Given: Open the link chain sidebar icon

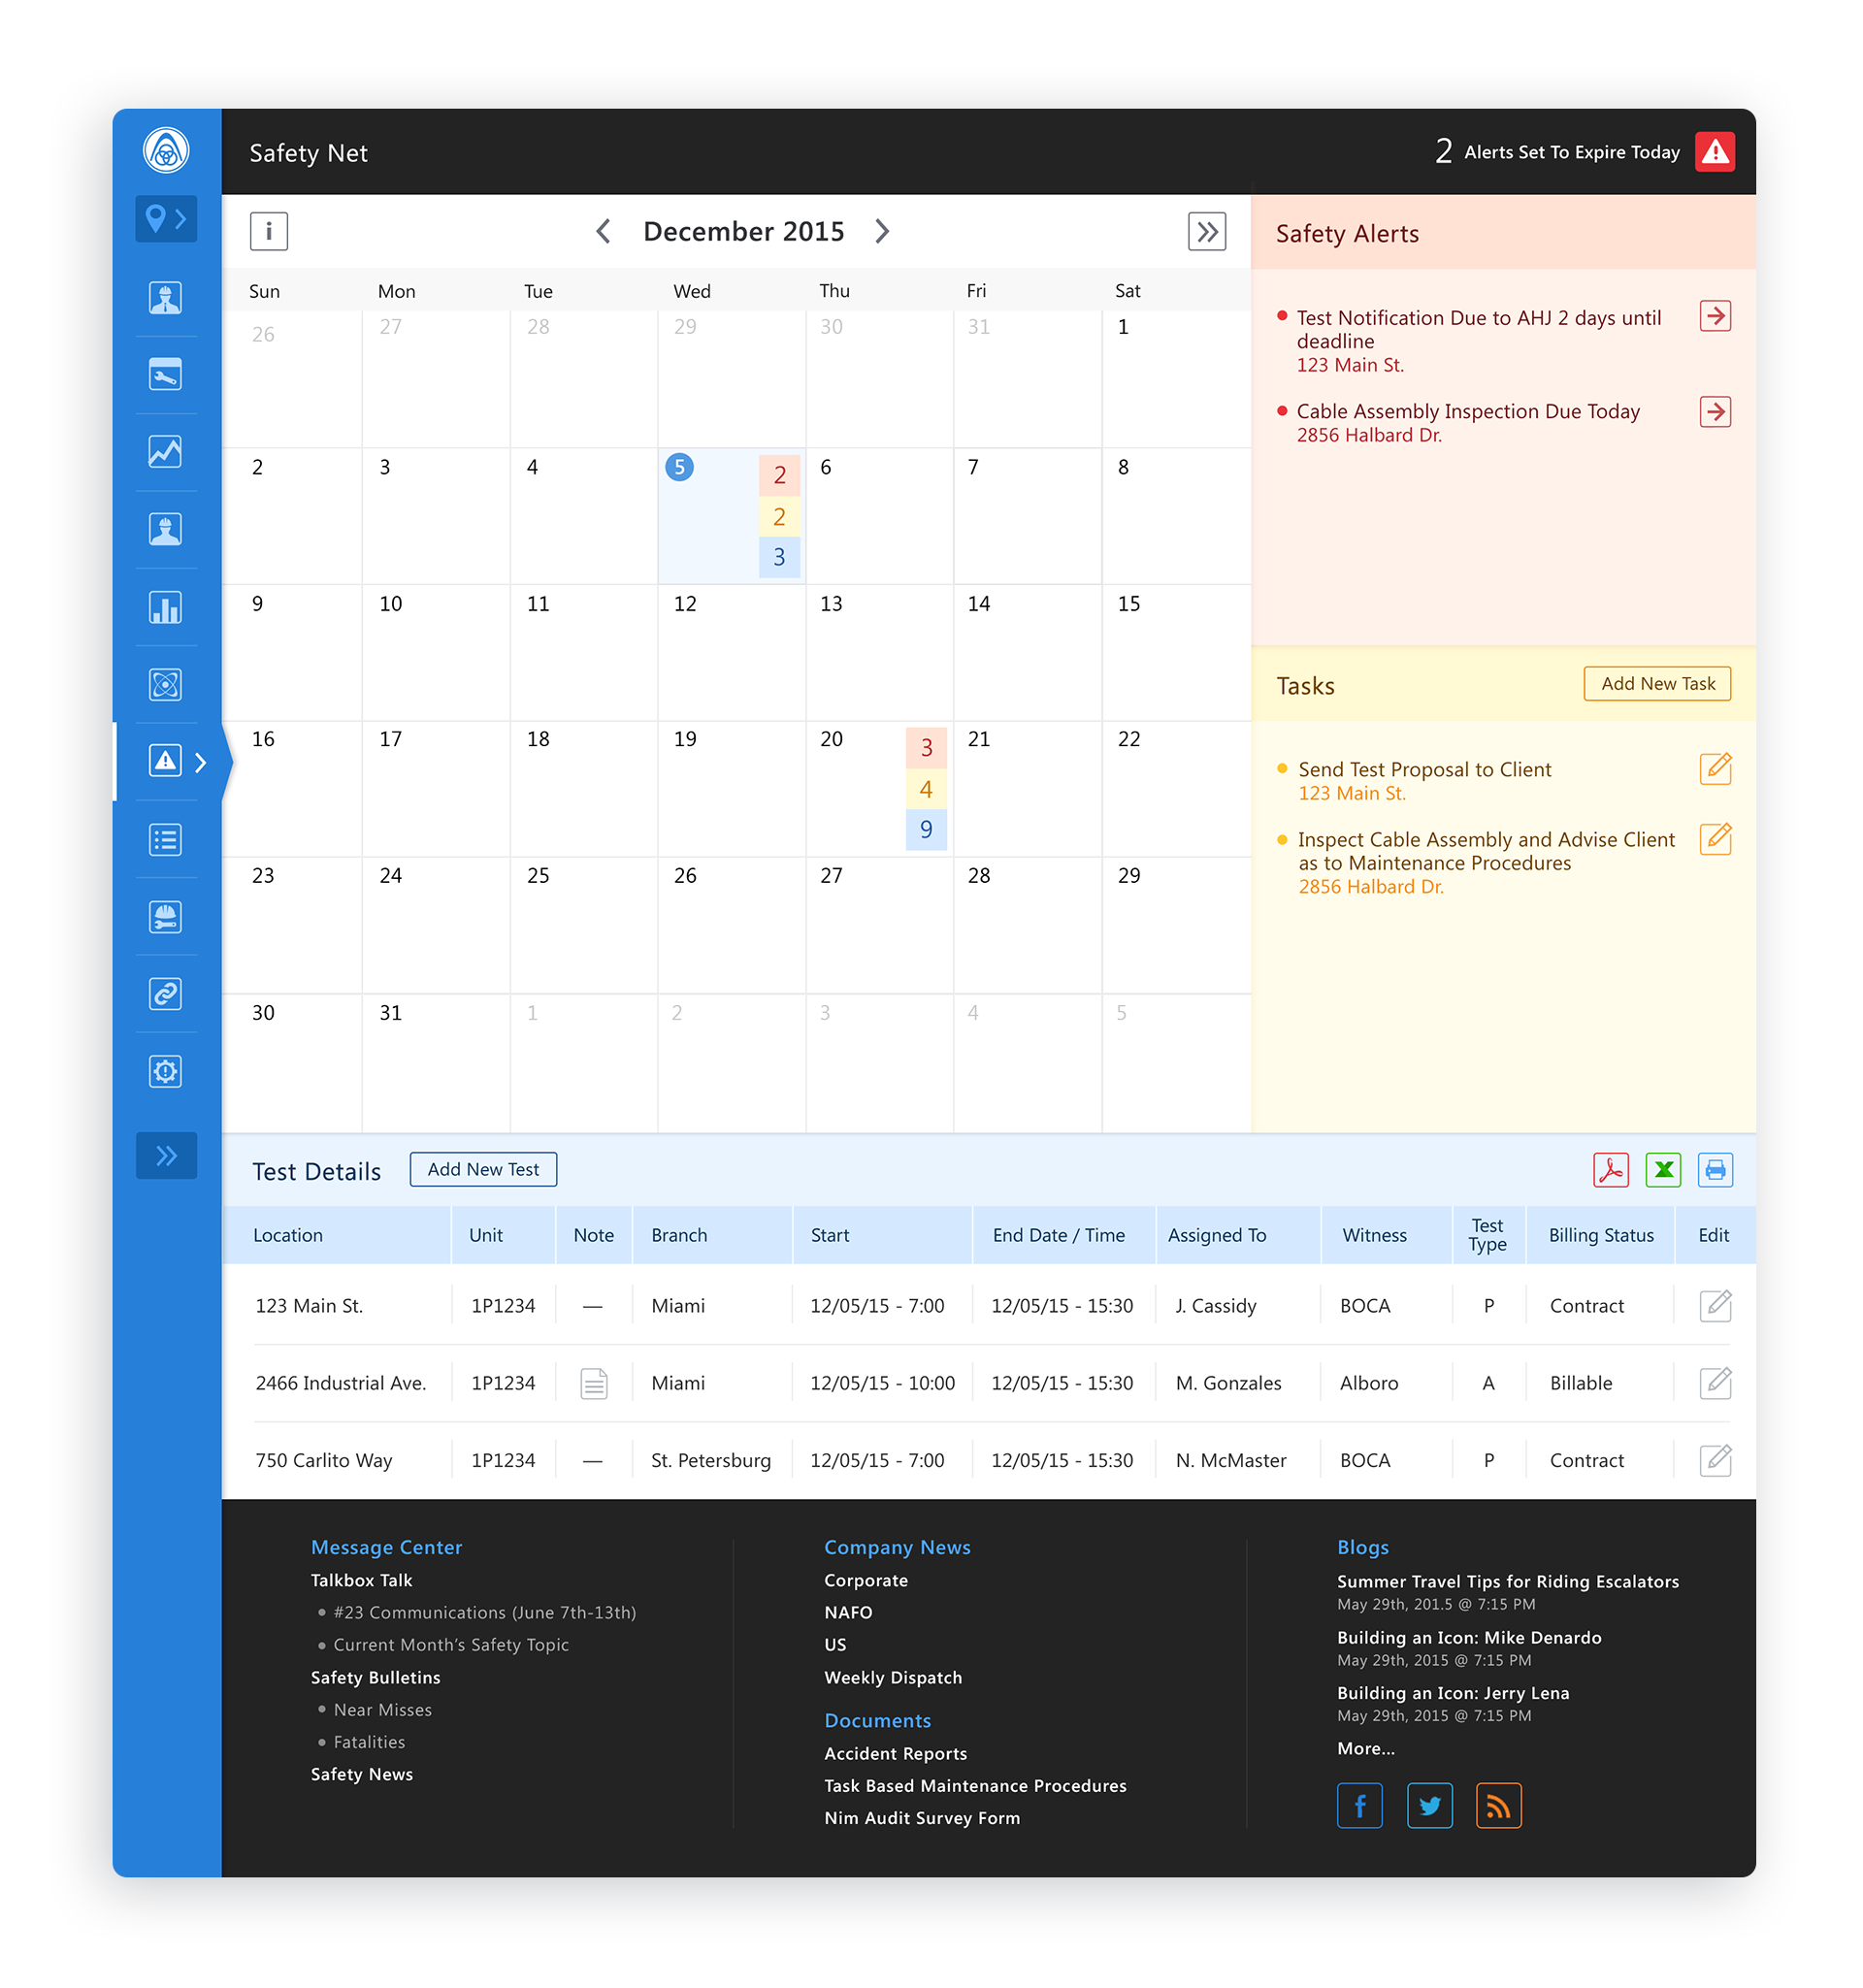Looking at the screenshot, I should (x=166, y=994).
